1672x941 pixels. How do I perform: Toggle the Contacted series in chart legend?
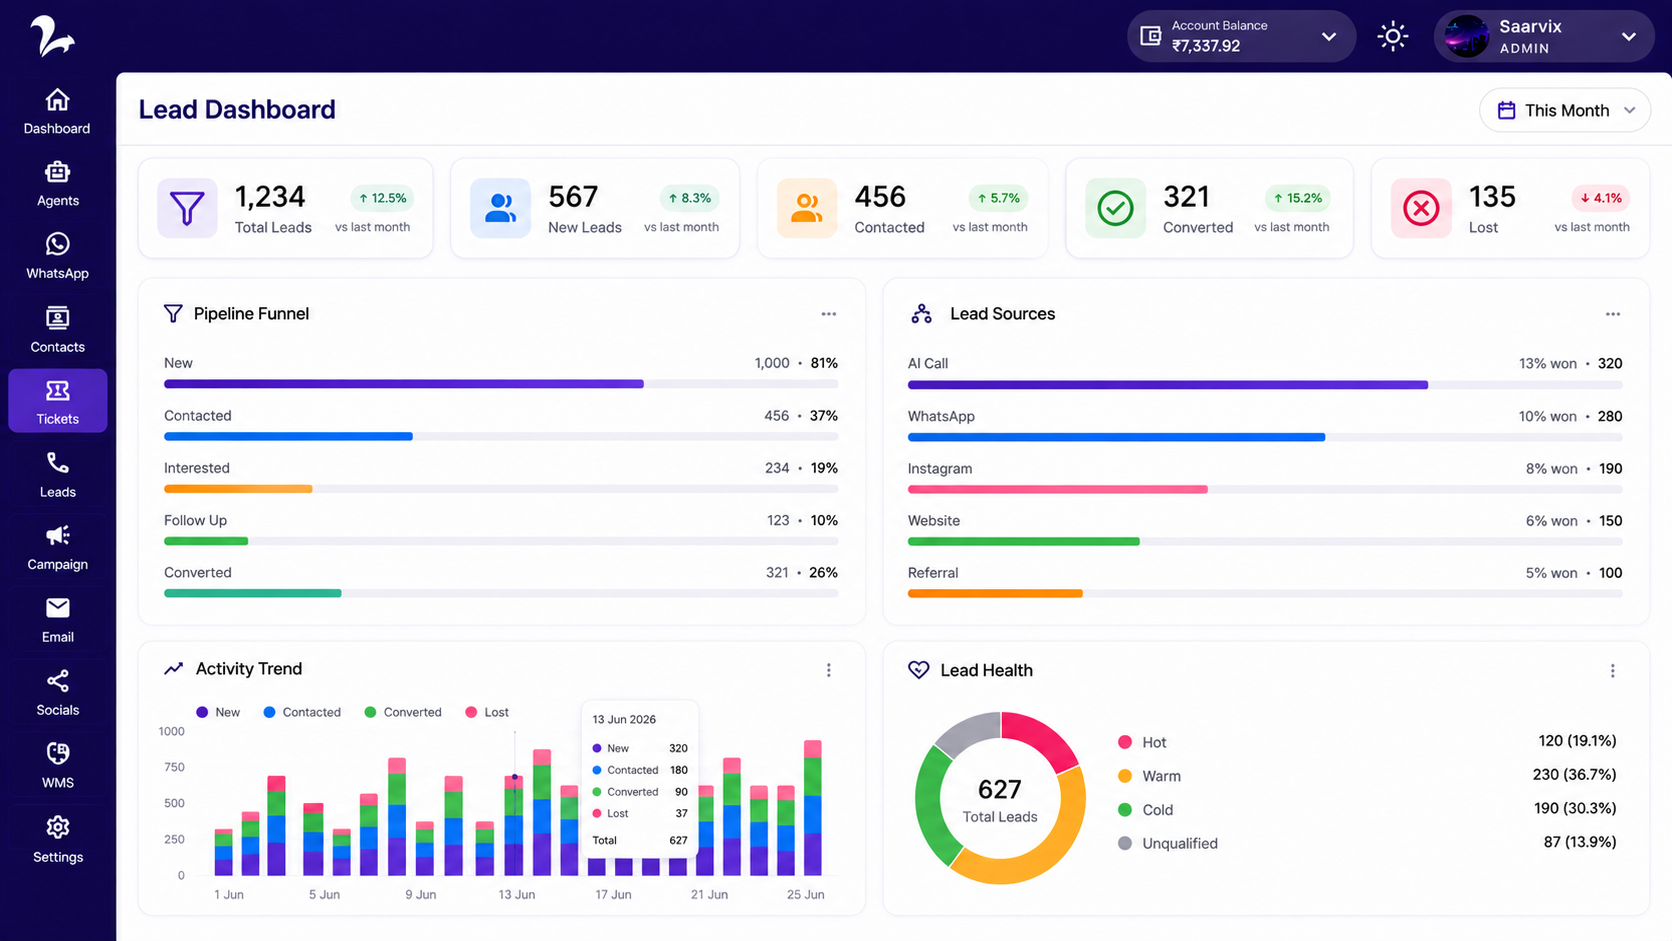(302, 712)
